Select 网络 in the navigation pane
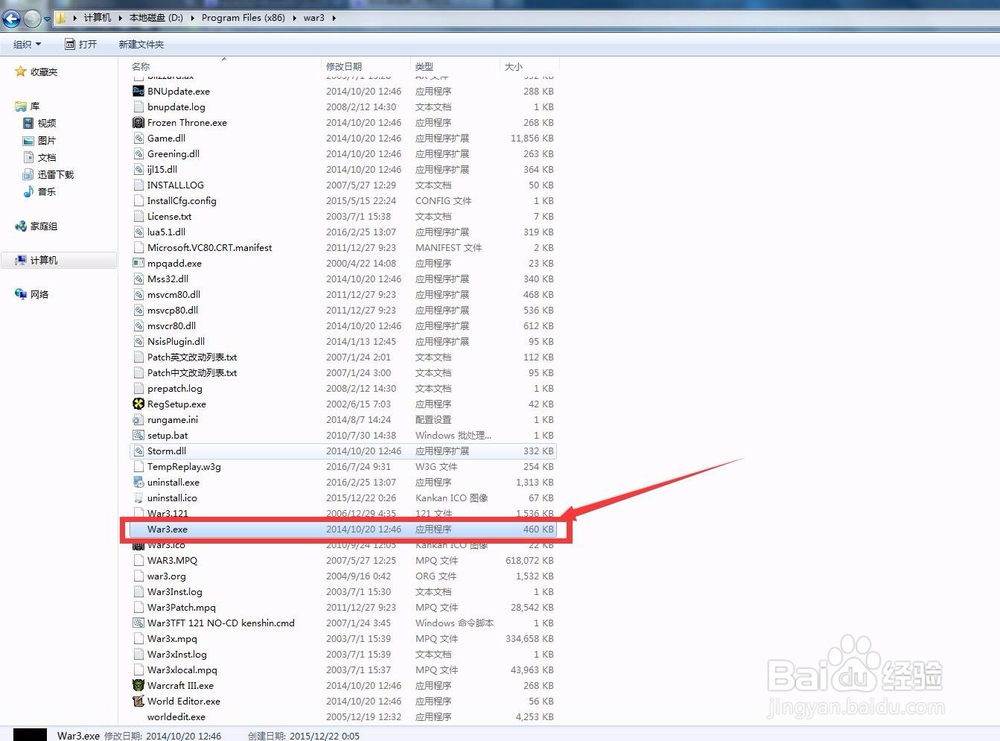1000x741 pixels. [32, 294]
